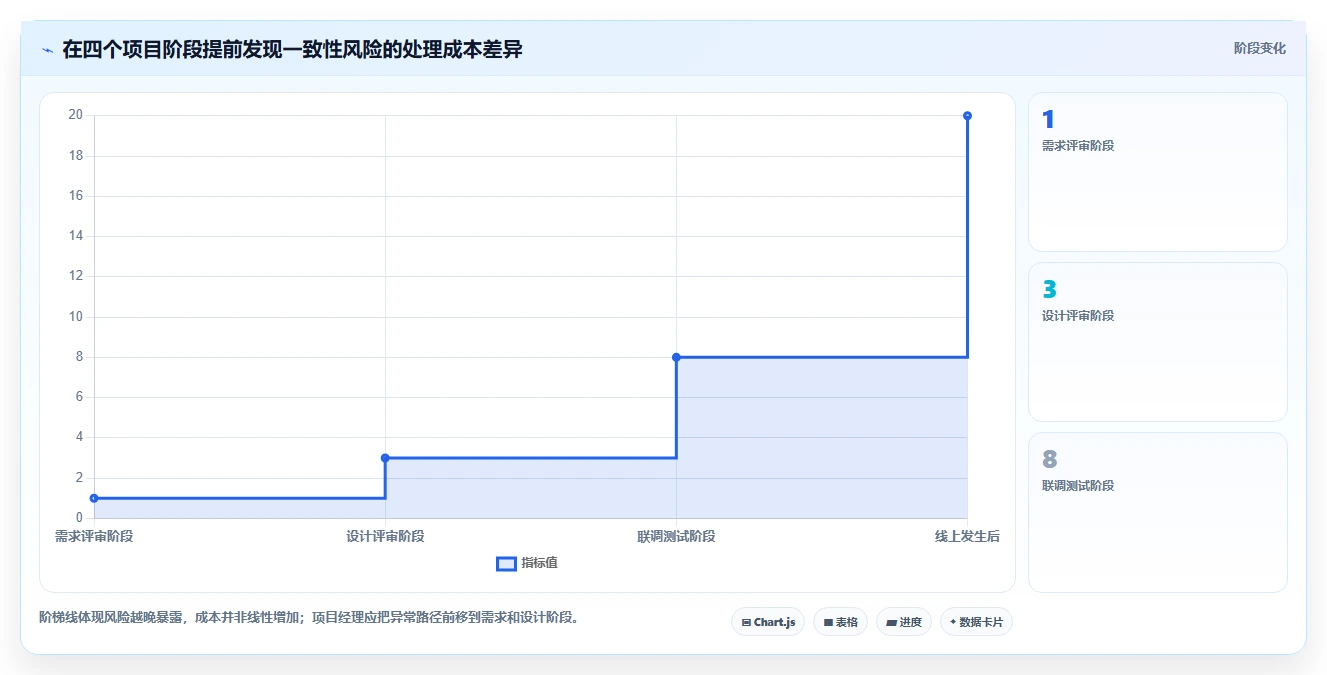This screenshot has height=675, width=1327.
Task: Toggle the 指标值 legend box
Action: pos(506,563)
